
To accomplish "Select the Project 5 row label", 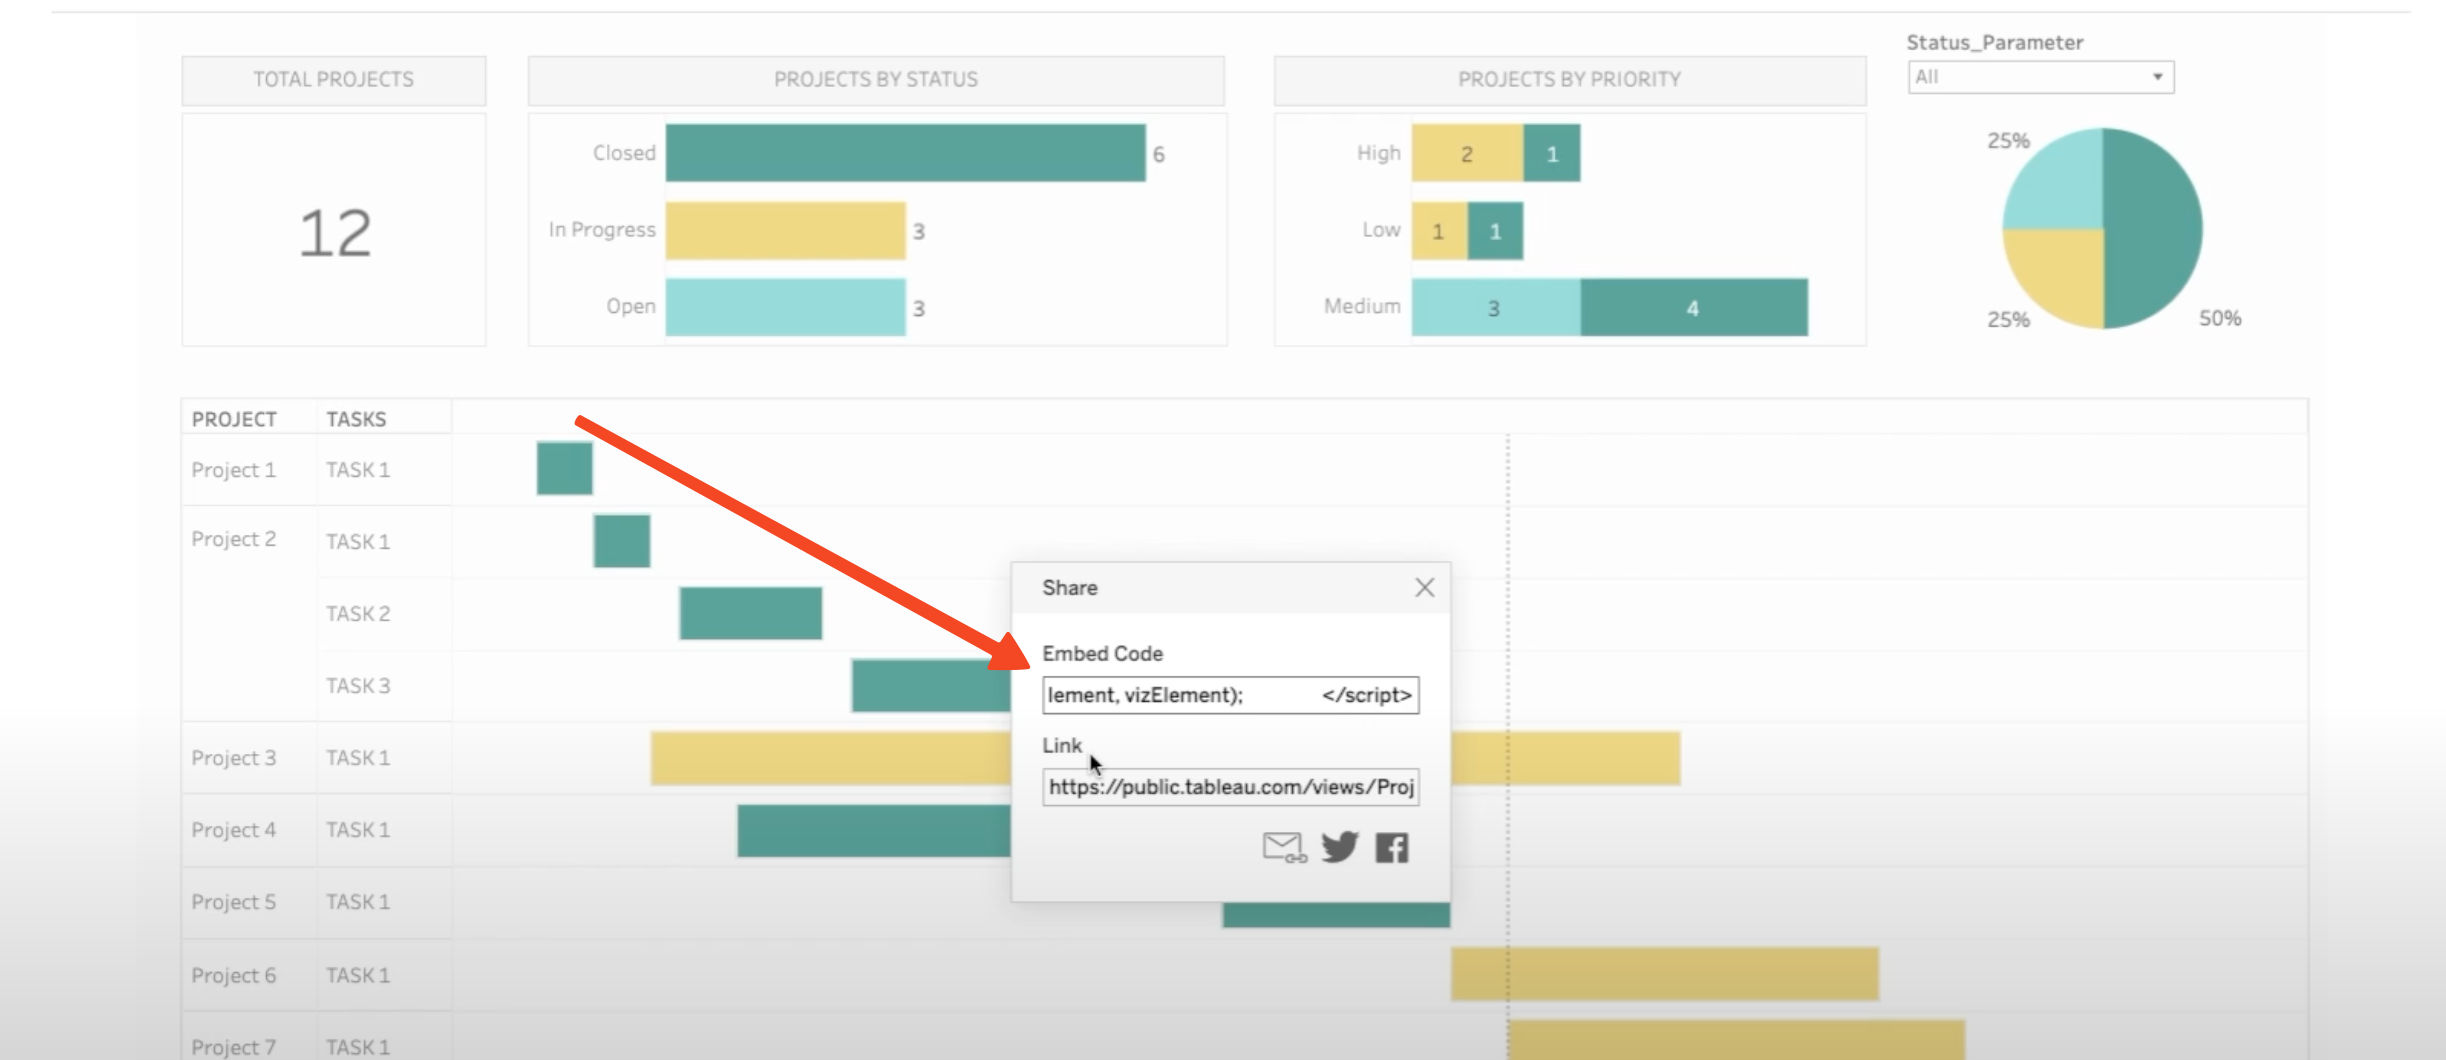I will (x=234, y=901).
